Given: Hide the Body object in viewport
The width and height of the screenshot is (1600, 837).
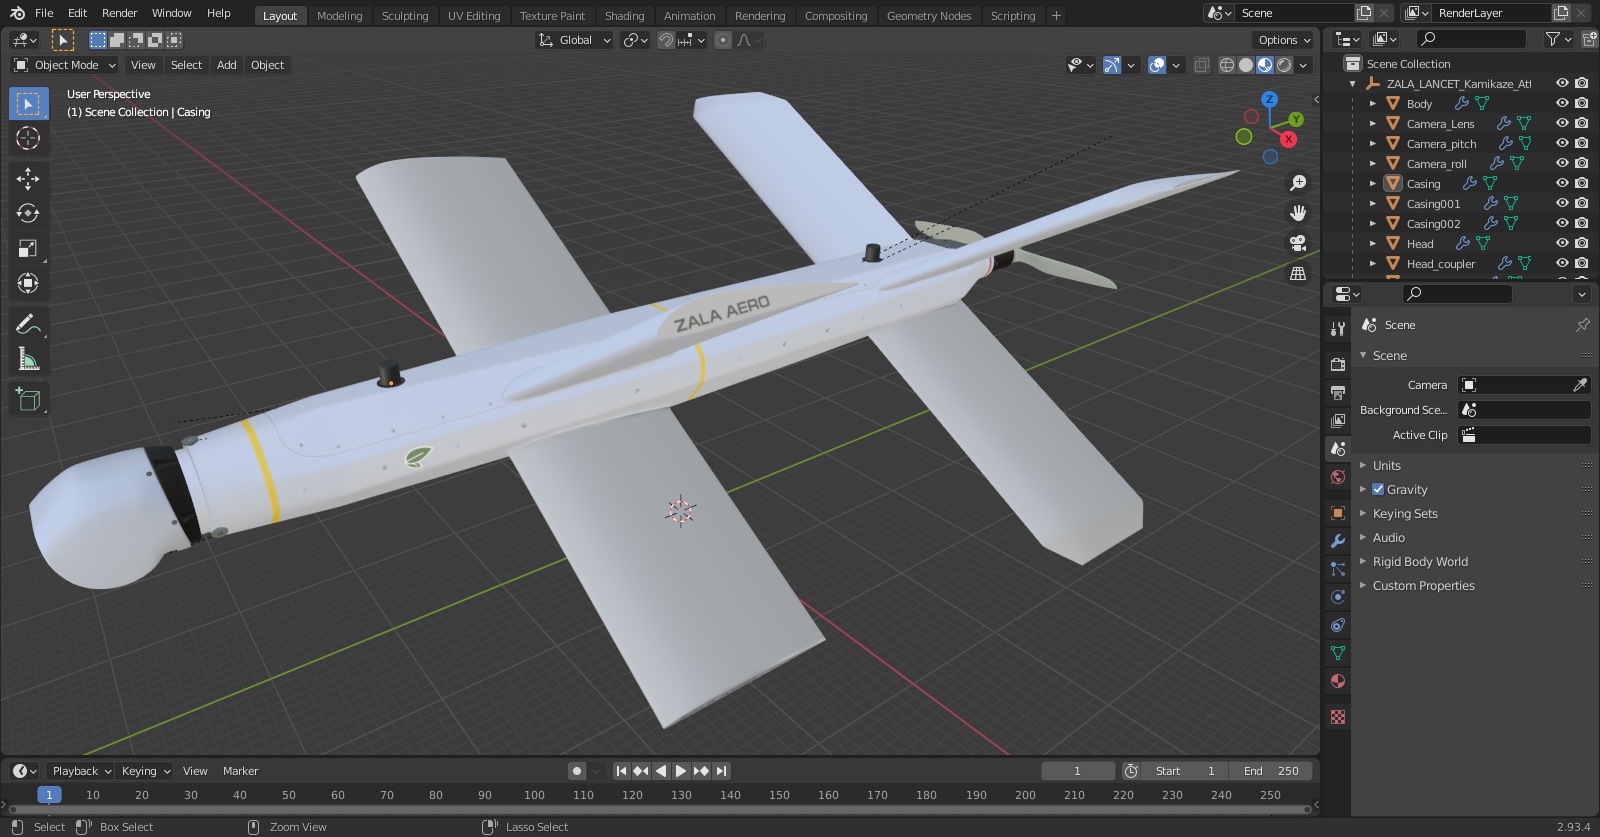Looking at the screenshot, I should 1562,103.
